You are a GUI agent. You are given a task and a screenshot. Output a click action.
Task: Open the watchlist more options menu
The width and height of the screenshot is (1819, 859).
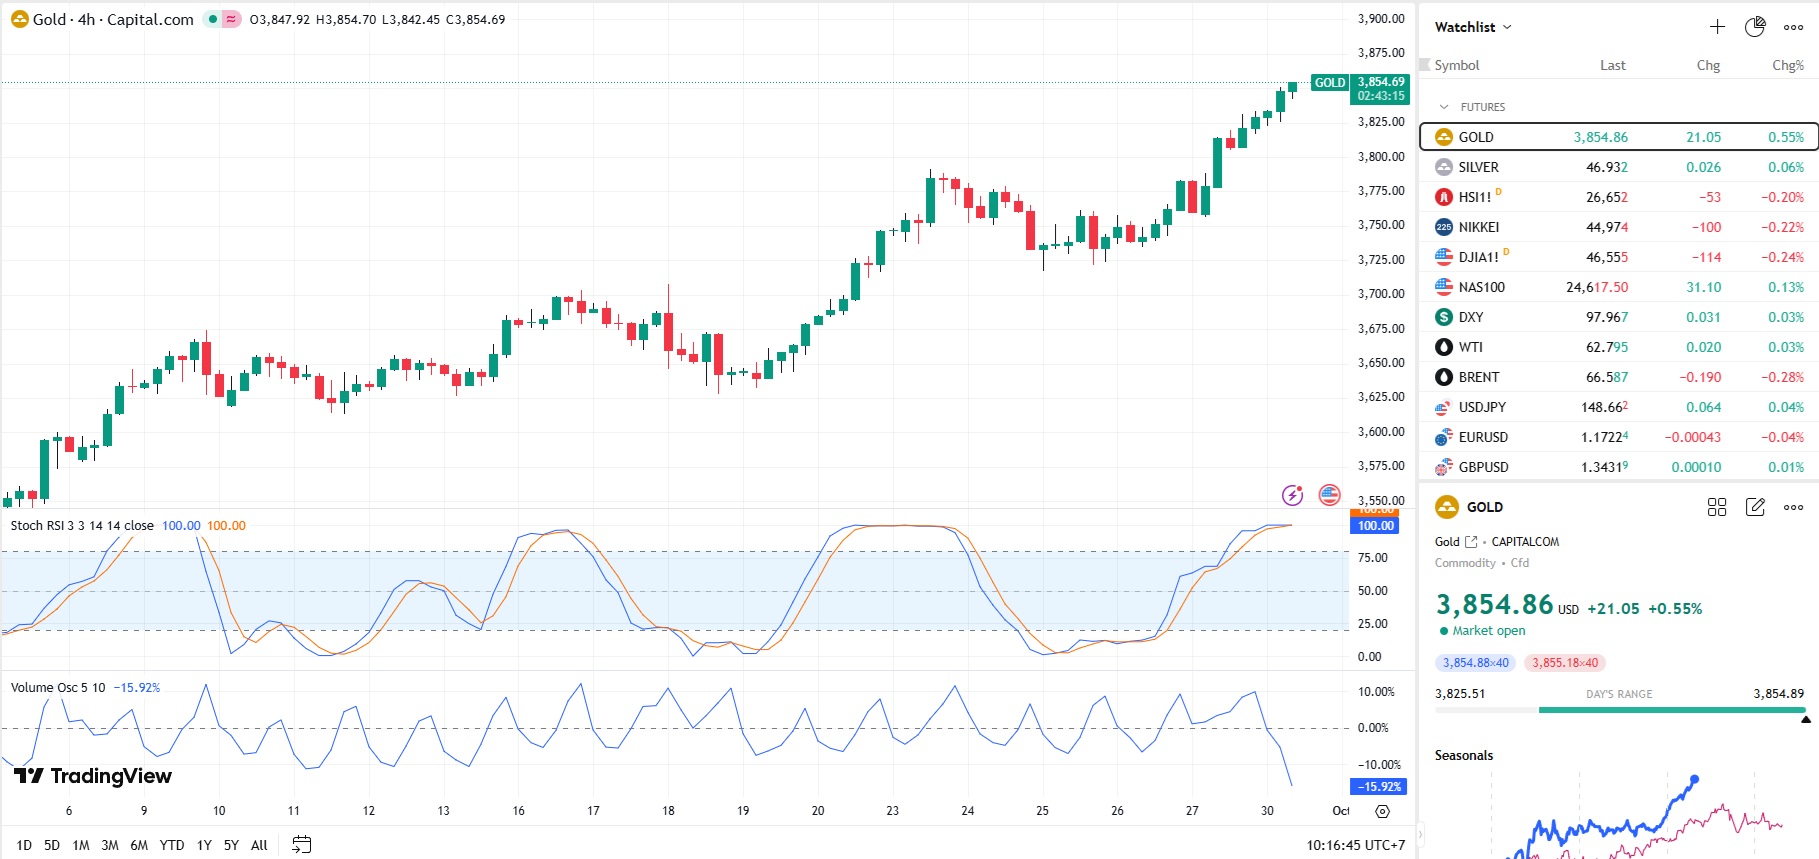pyautogui.click(x=1793, y=27)
